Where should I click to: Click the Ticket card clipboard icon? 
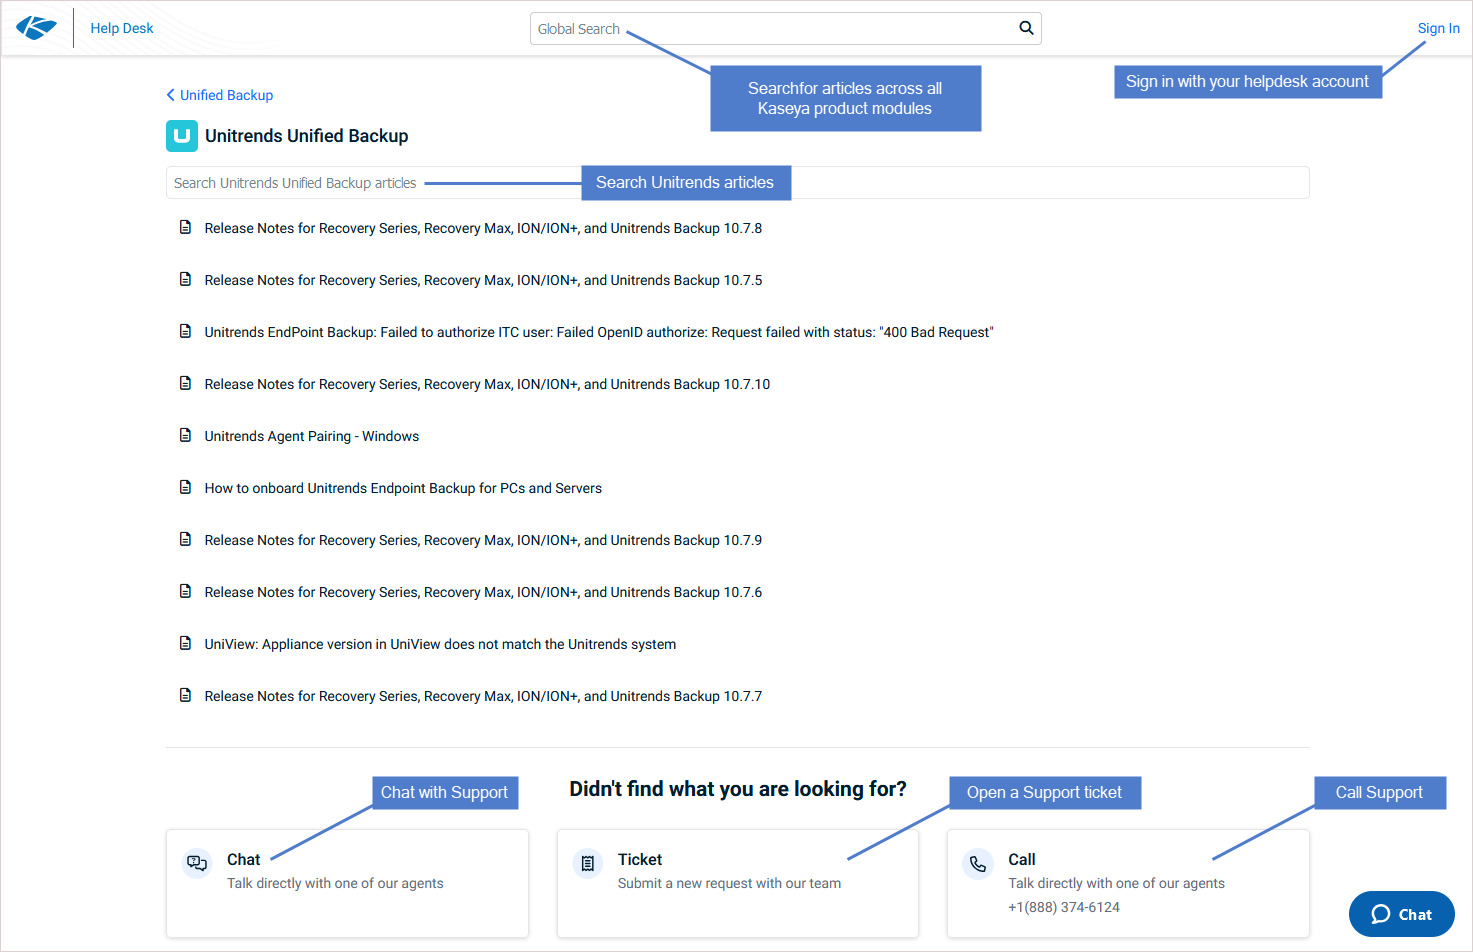(x=588, y=863)
